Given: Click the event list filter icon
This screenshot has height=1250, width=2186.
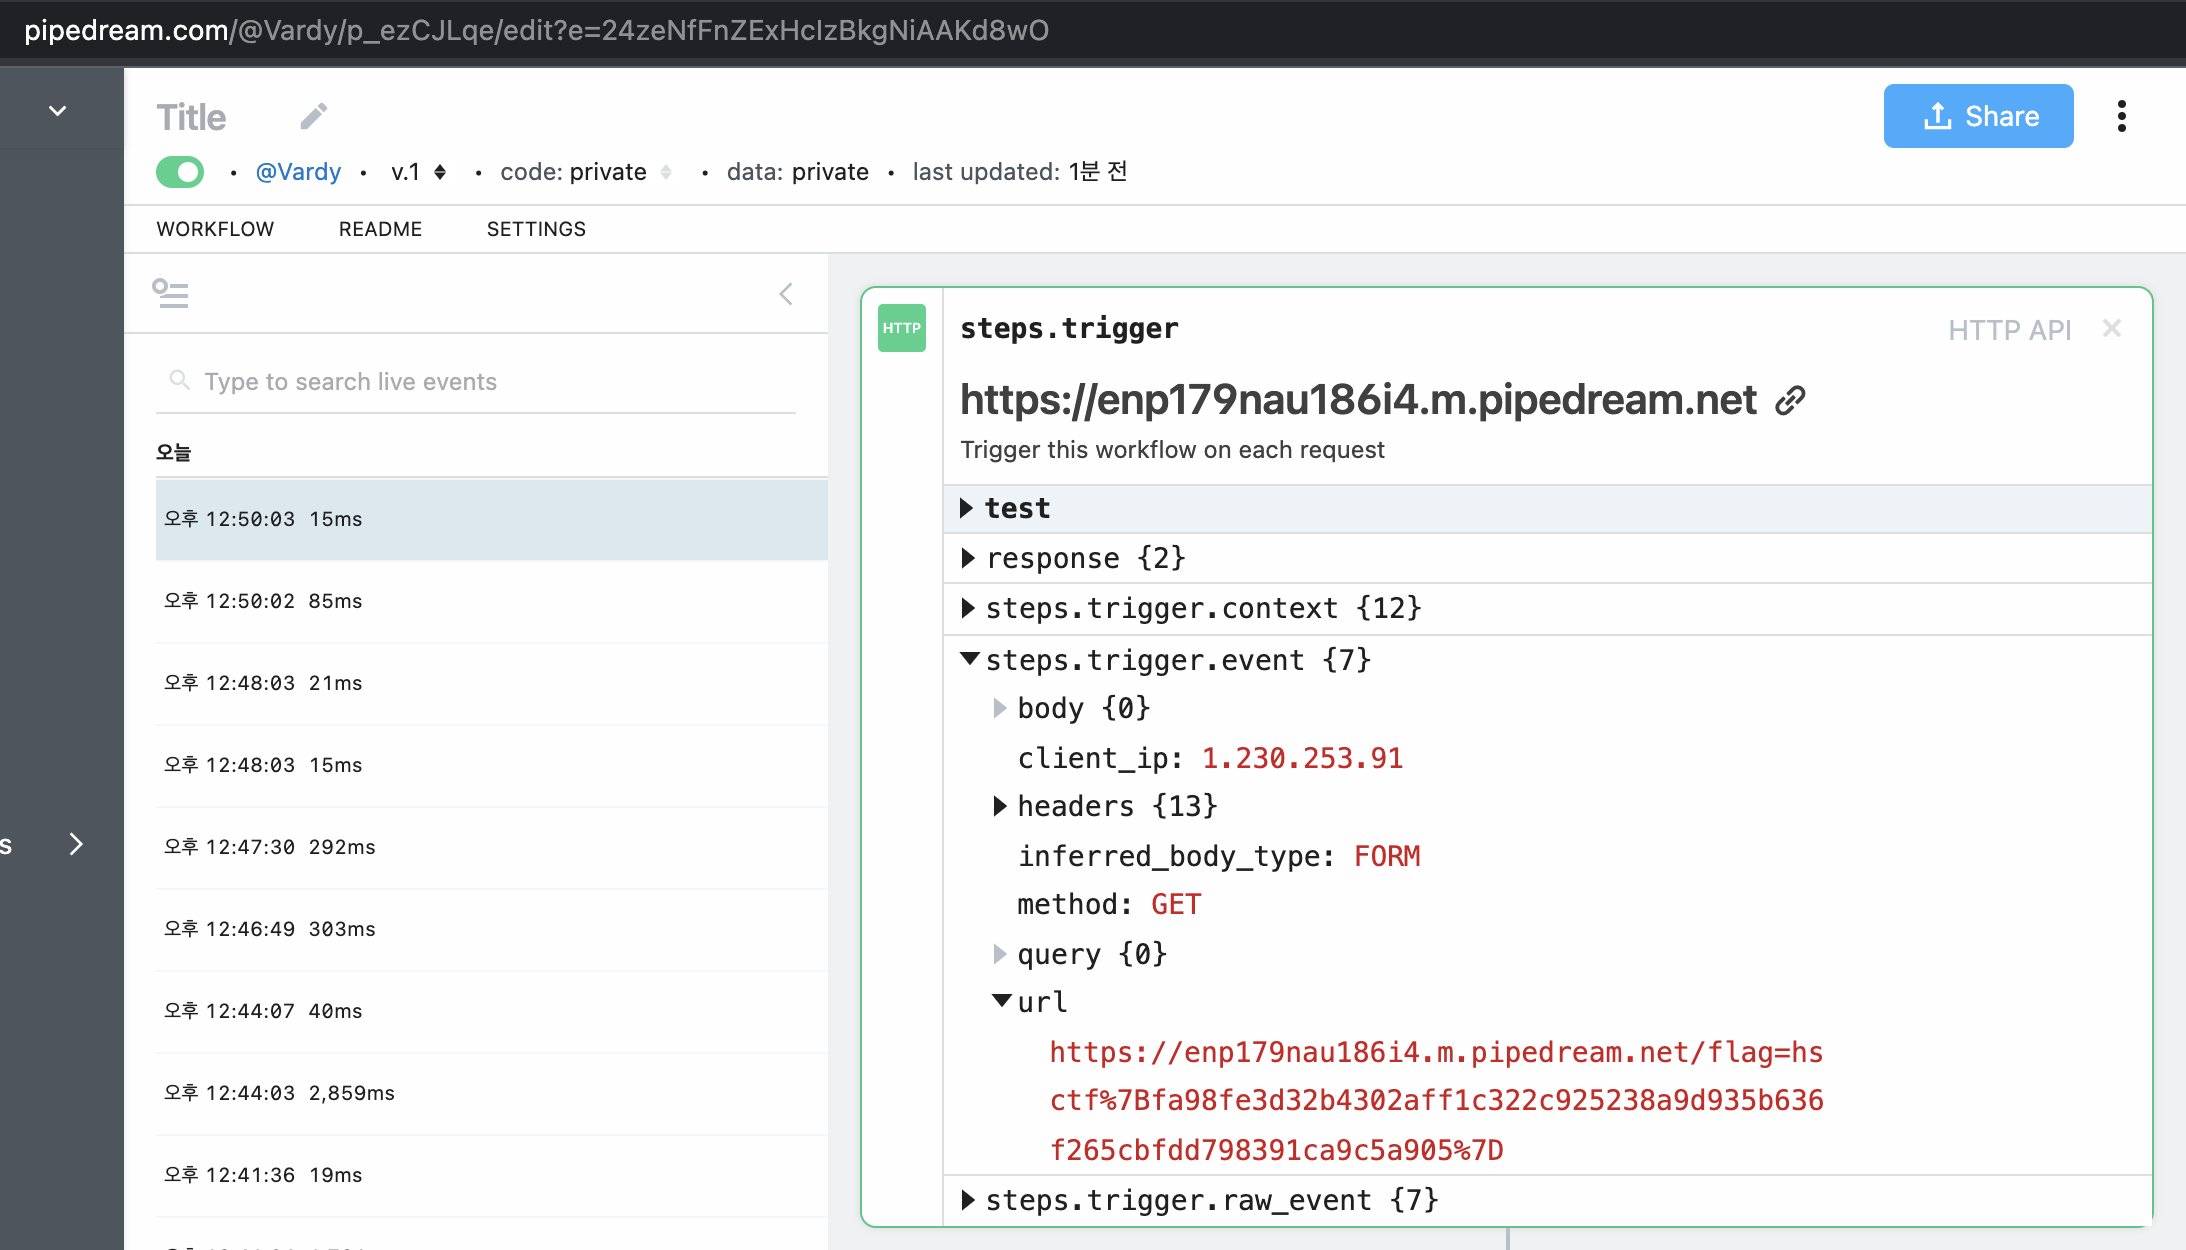Looking at the screenshot, I should [170, 293].
